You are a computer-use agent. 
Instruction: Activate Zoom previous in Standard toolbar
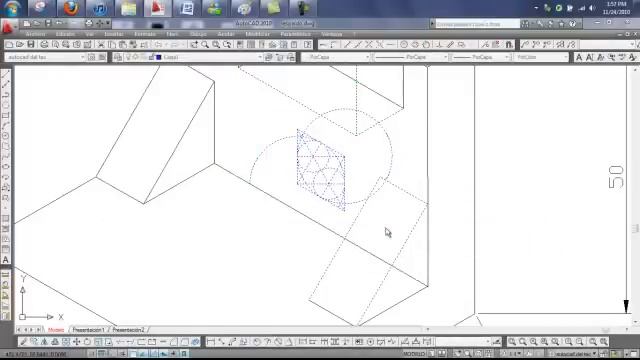[227, 44]
